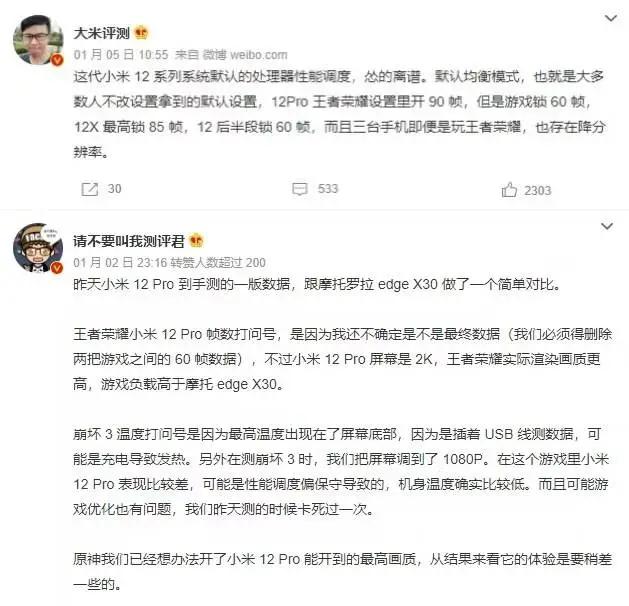Click verified V badge on second avatar
Image resolution: width=629 pixels, height=606 pixels.
[57, 268]
